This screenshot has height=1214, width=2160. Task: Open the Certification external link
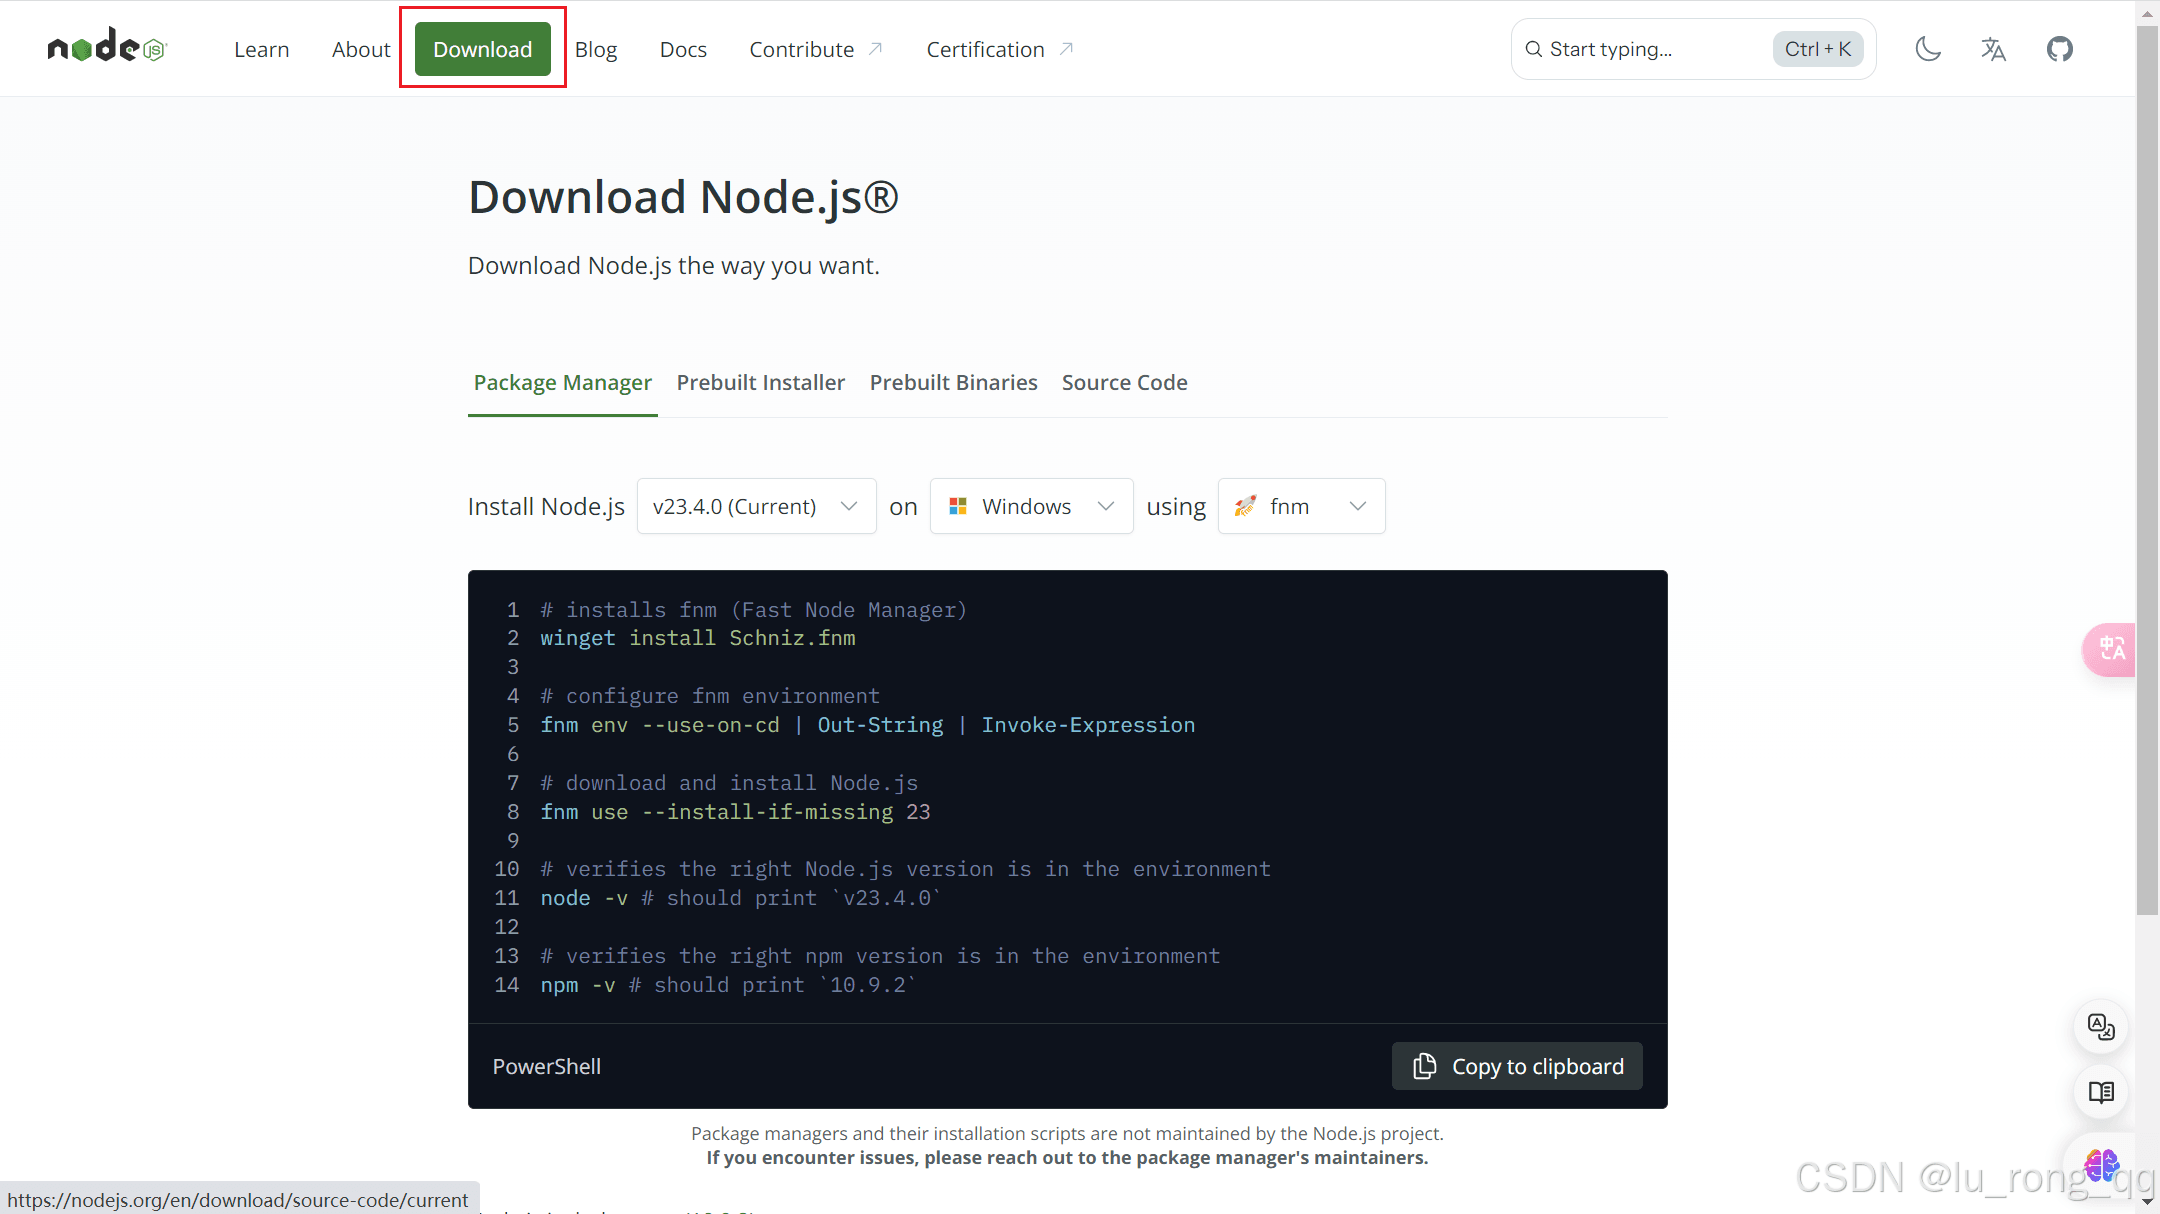999,49
